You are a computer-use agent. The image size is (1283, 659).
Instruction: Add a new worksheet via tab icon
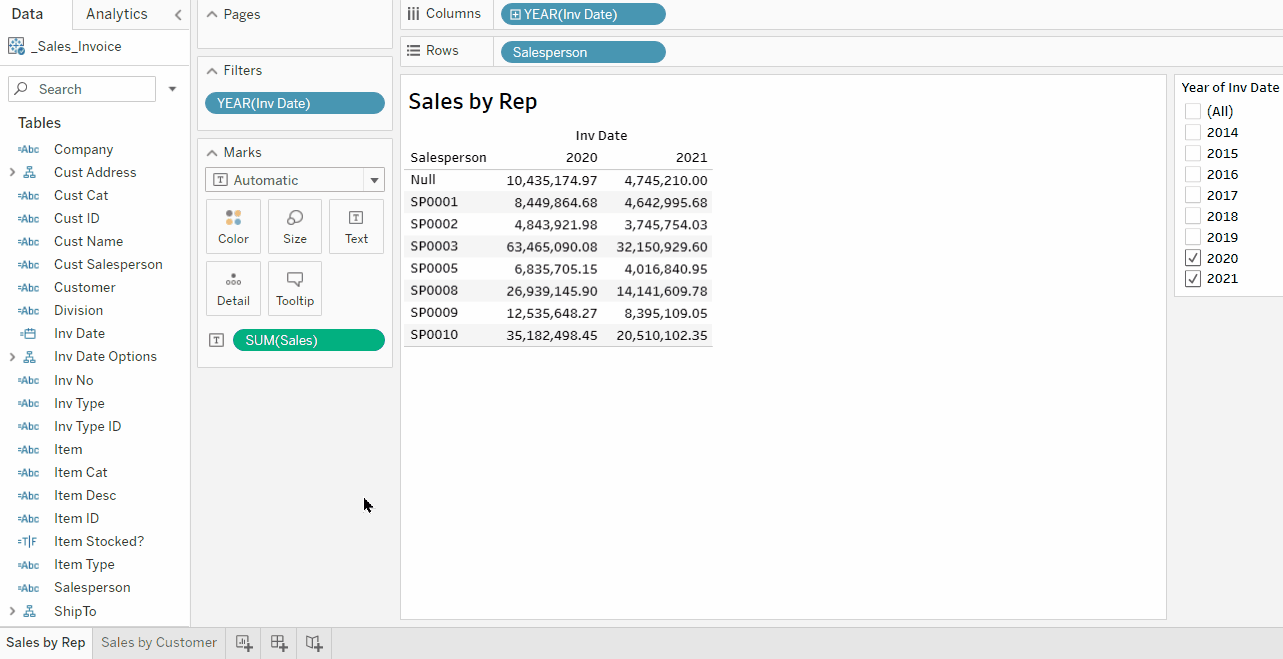point(244,643)
